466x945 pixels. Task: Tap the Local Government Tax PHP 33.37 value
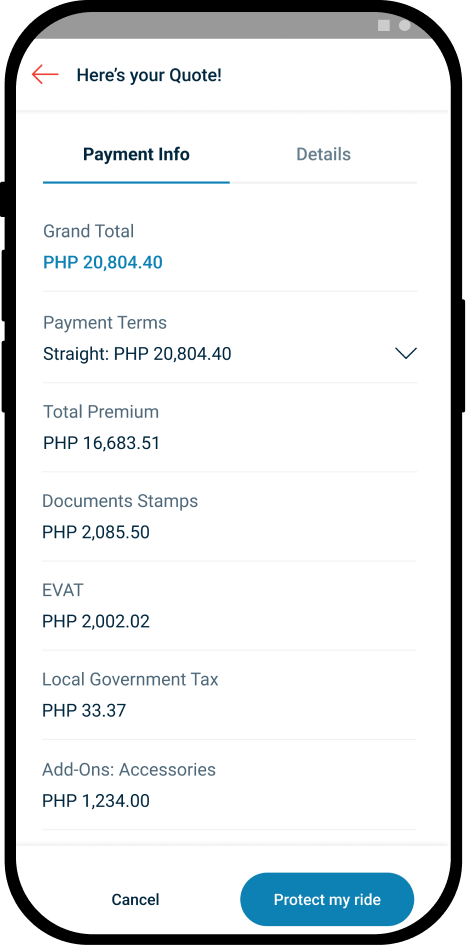click(x=84, y=711)
